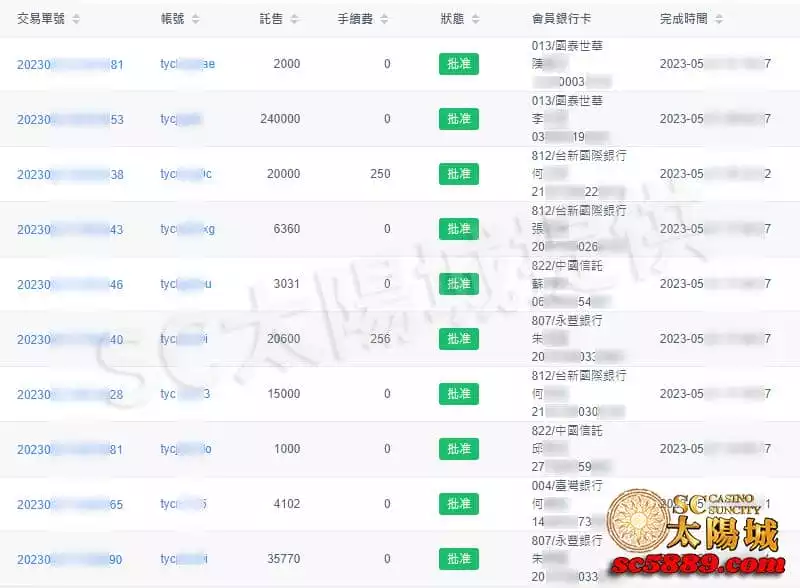Click the 完成時間 column header text
Screen dimensions: 800x588
(684, 19)
